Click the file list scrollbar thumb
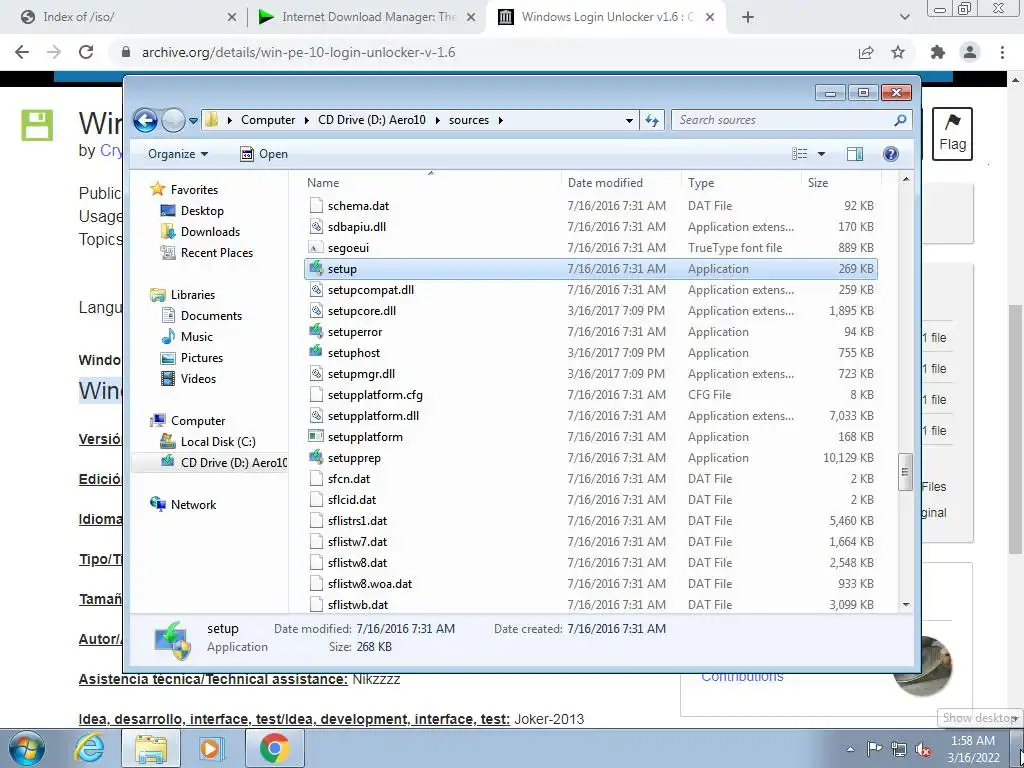The image size is (1024, 768). coord(905,472)
